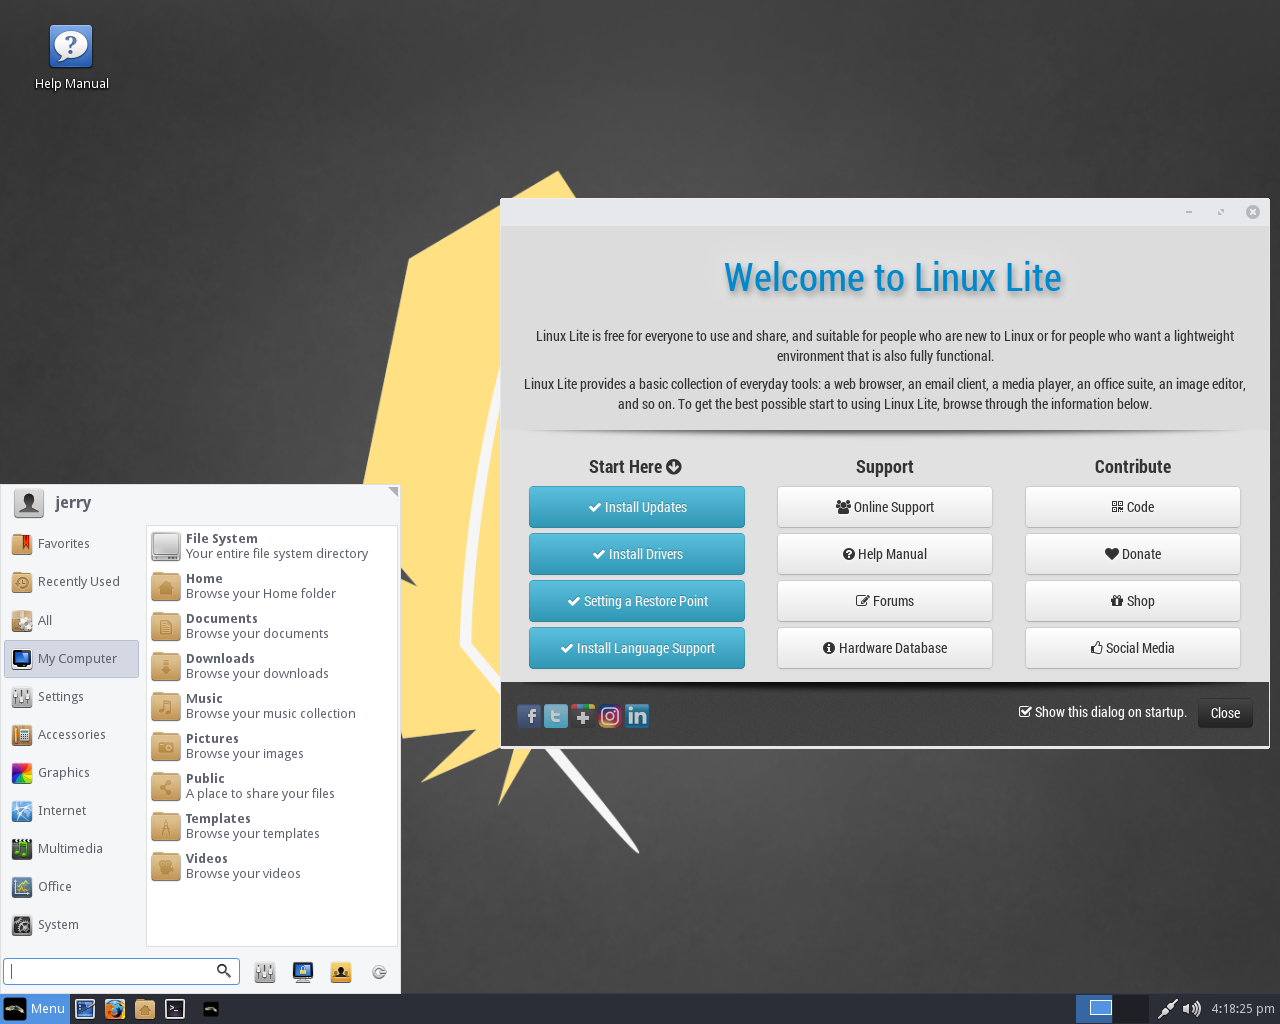Click the clock showing 4:18:25 pm
The width and height of the screenshot is (1280, 1024).
coord(1243,1008)
